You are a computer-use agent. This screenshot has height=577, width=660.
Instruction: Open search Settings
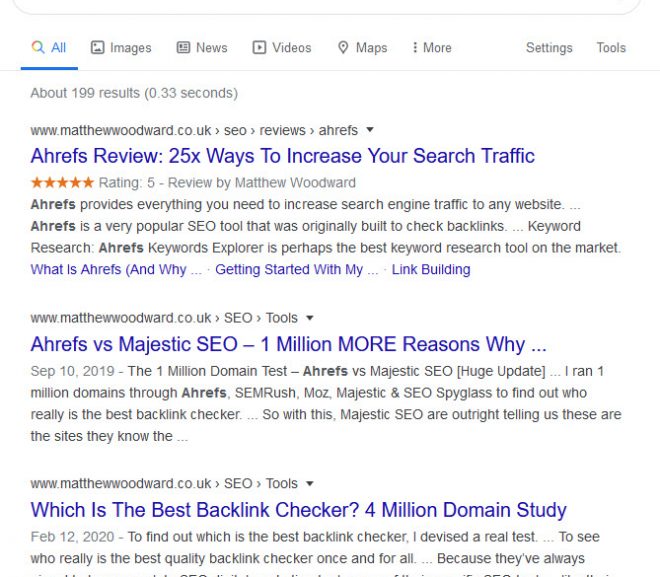(549, 48)
